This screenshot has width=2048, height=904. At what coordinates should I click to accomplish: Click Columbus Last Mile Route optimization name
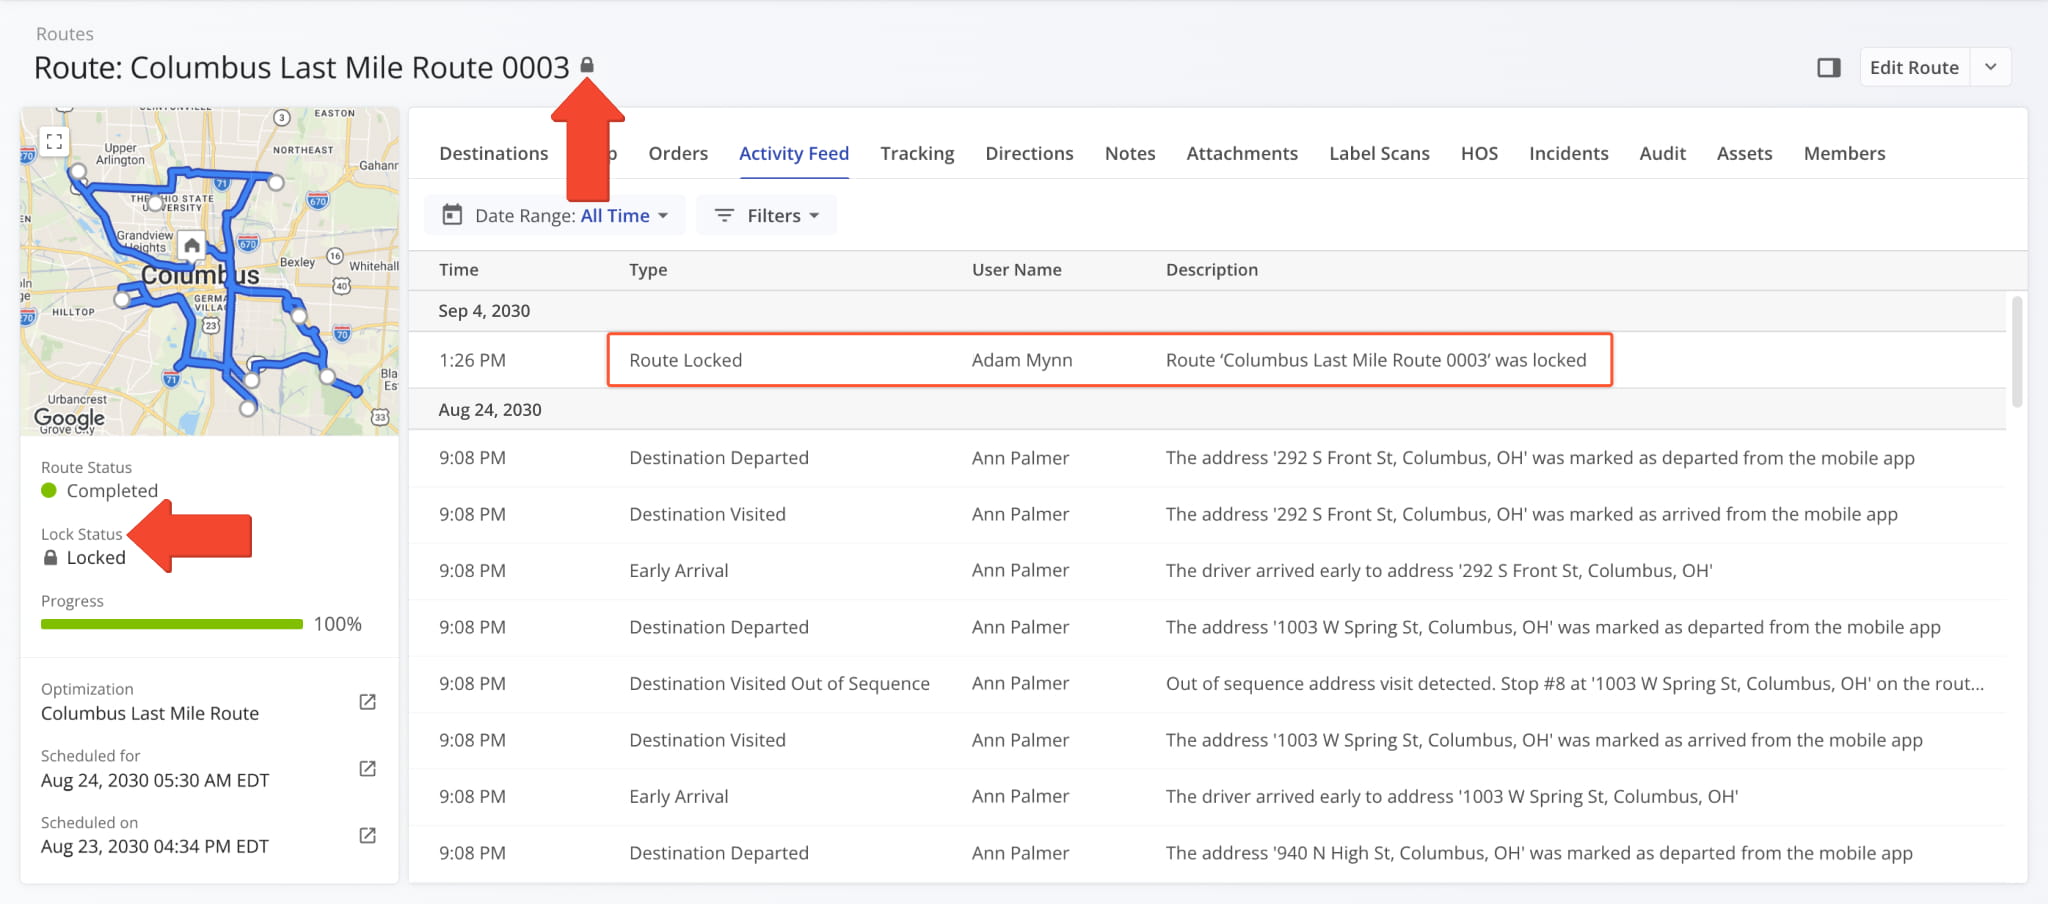click(150, 713)
